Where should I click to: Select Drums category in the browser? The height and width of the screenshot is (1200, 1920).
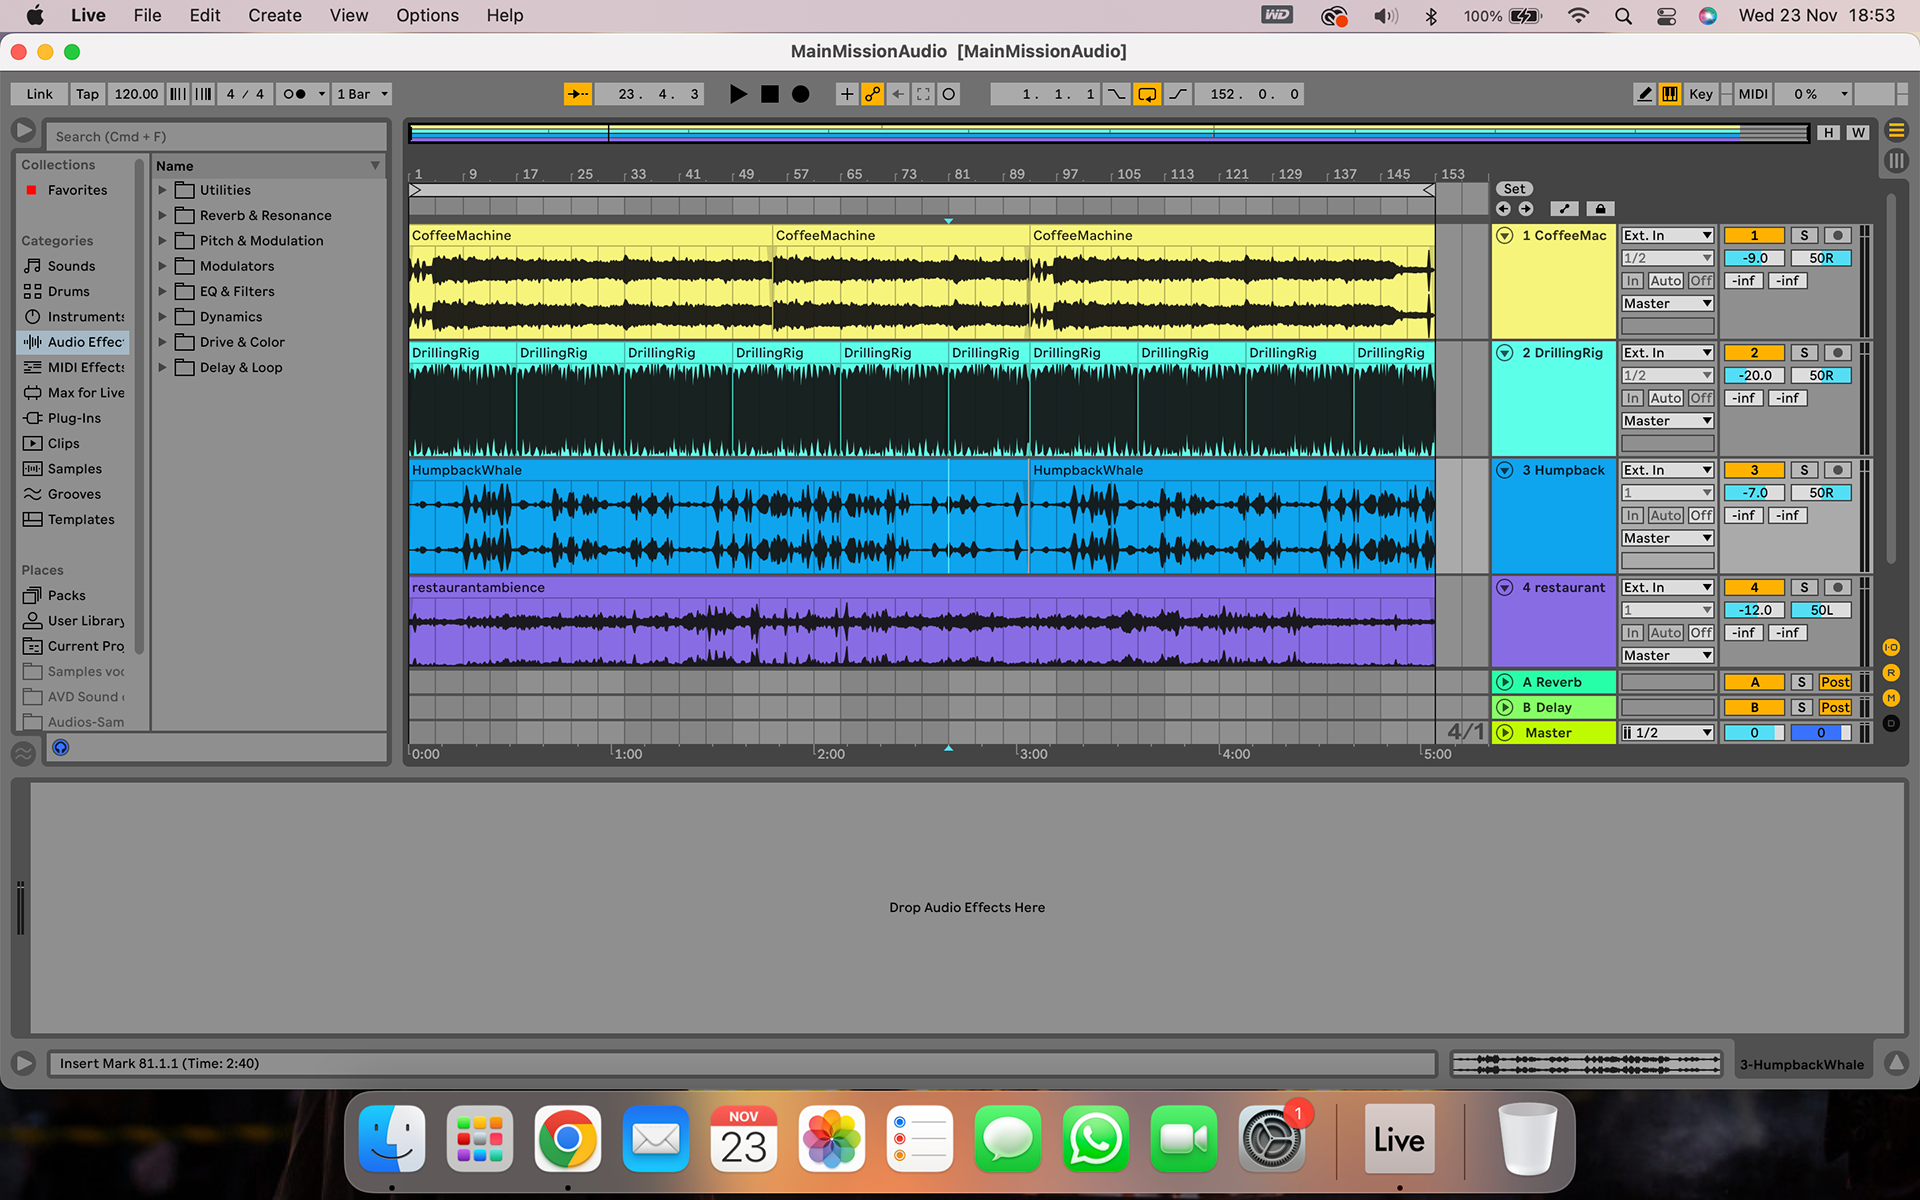68,291
